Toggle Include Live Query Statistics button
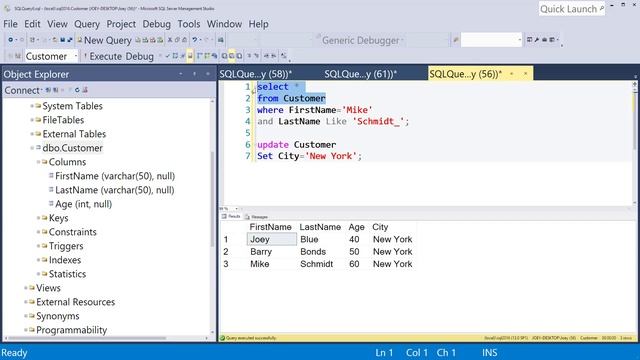This screenshot has height=360, width=640. coord(207,56)
